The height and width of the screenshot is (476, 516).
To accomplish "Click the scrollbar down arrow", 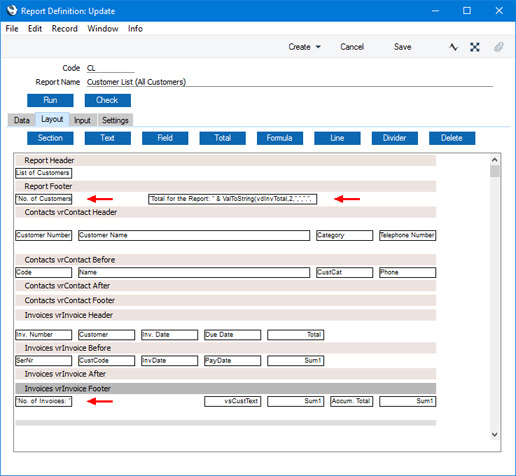I will (x=495, y=434).
